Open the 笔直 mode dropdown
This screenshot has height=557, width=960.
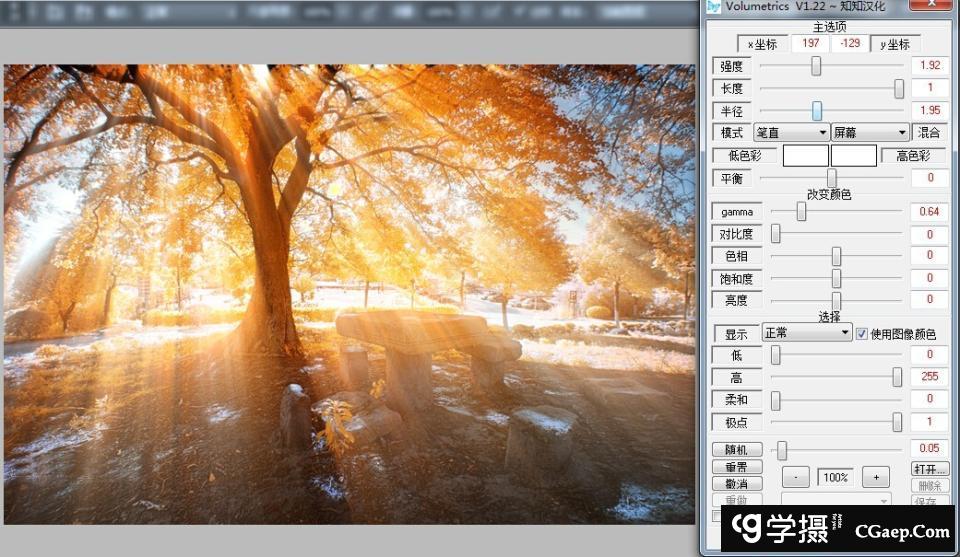point(791,132)
